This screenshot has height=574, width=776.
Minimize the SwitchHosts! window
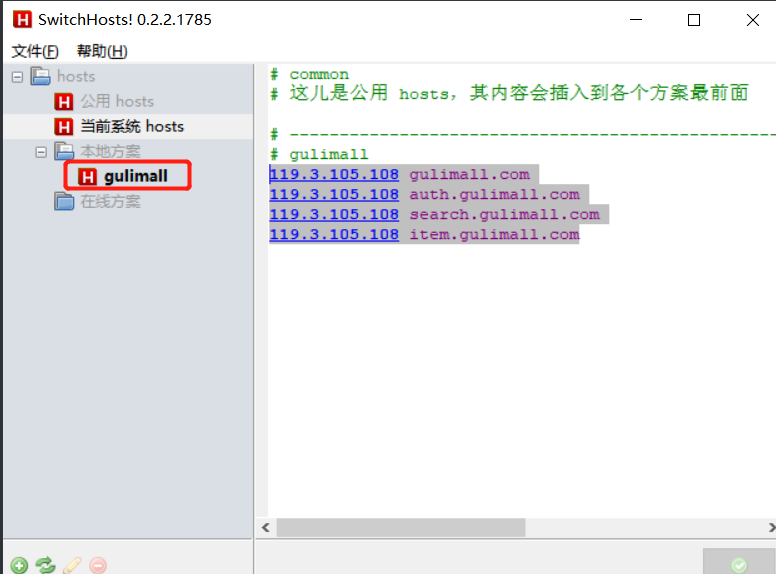coord(636,20)
